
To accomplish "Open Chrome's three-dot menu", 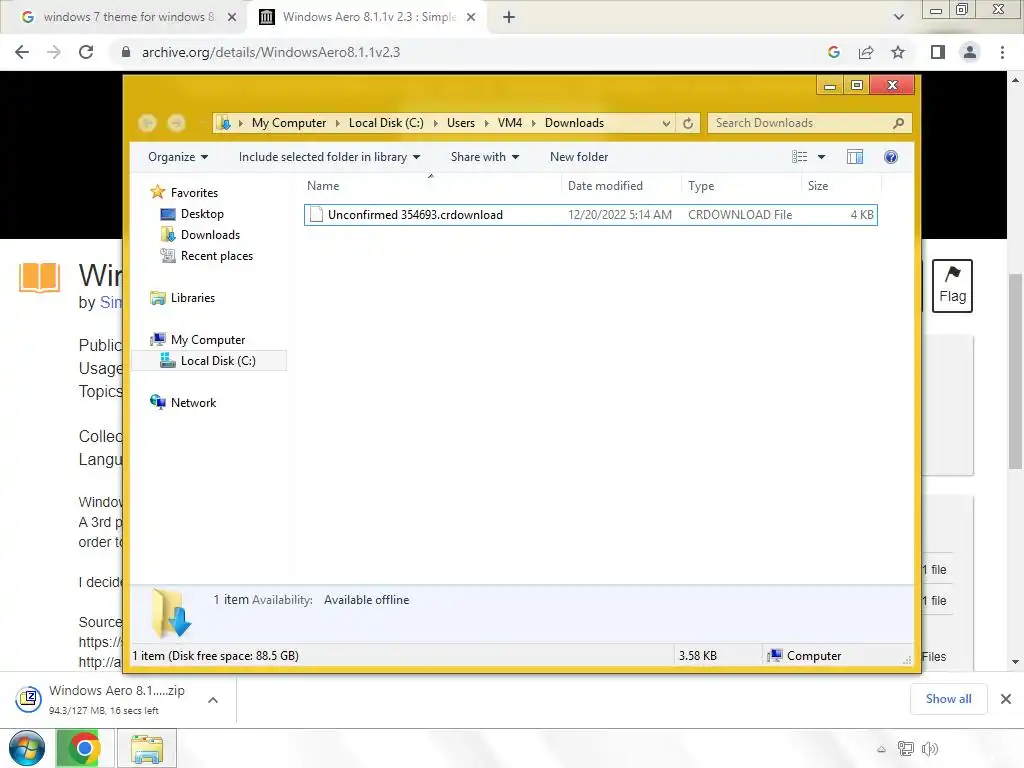I will point(1002,52).
